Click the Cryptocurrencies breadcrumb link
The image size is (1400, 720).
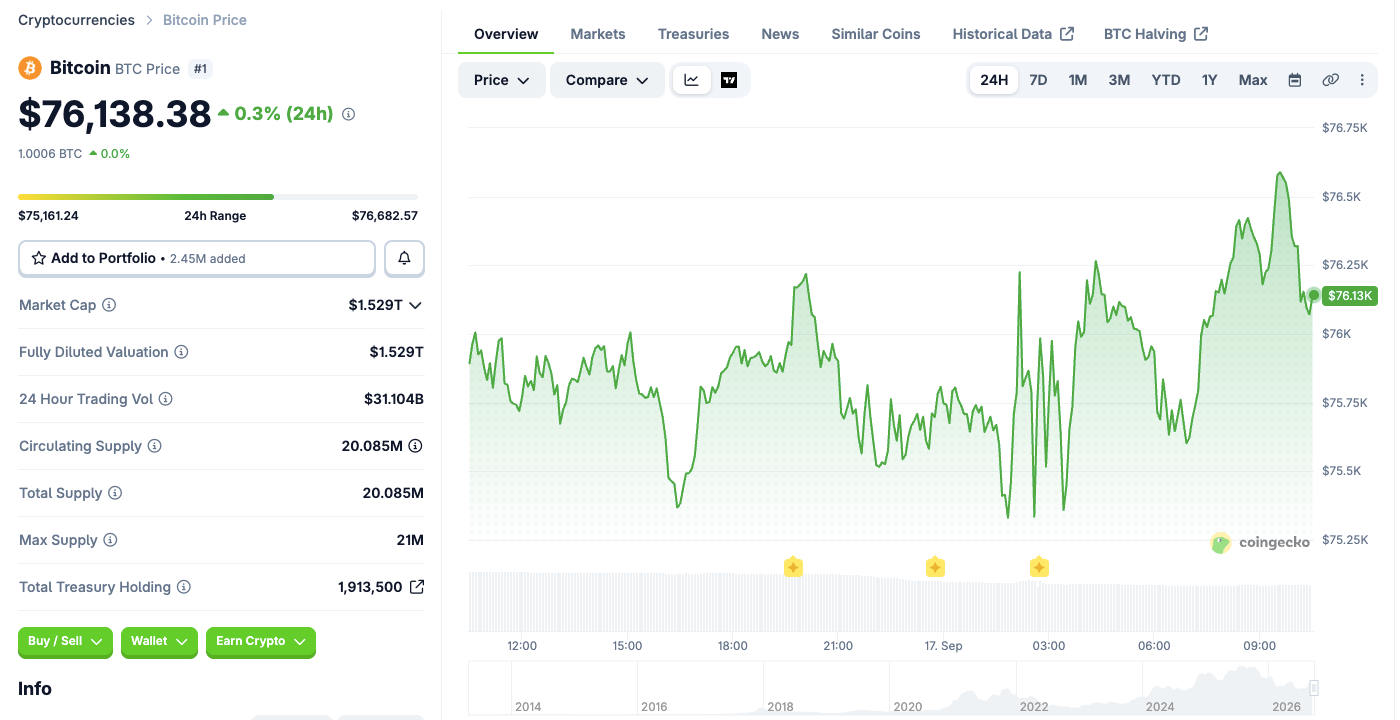pyautogui.click(x=77, y=20)
